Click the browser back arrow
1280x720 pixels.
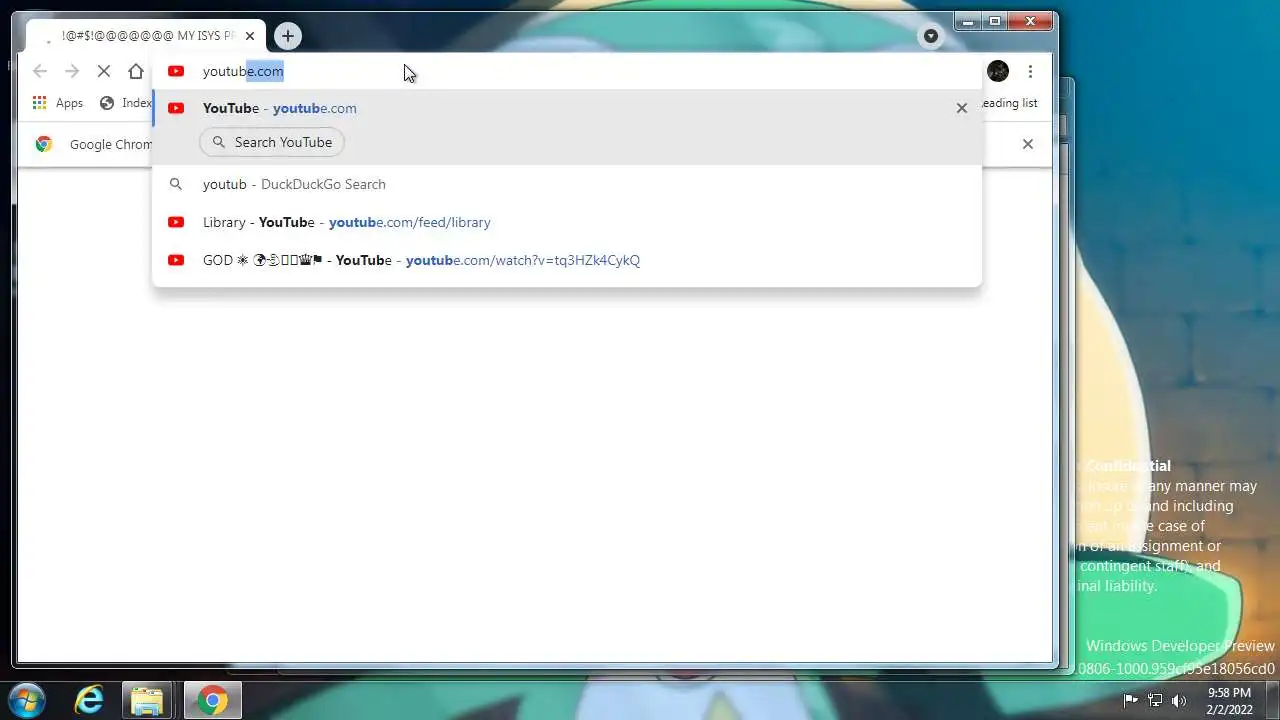[x=40, y=71]
